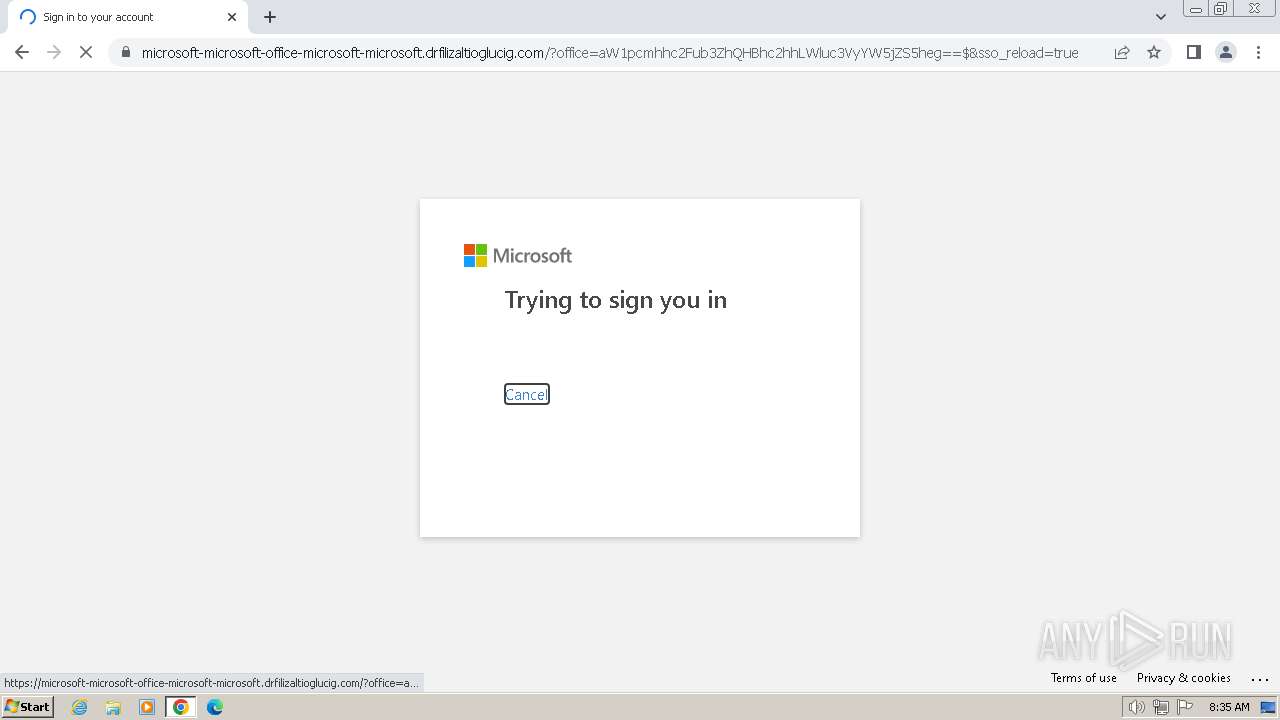Click 'Trying to sign you in' heading
This screenshot has height=720, width=1280.
[x=616, y=300]
